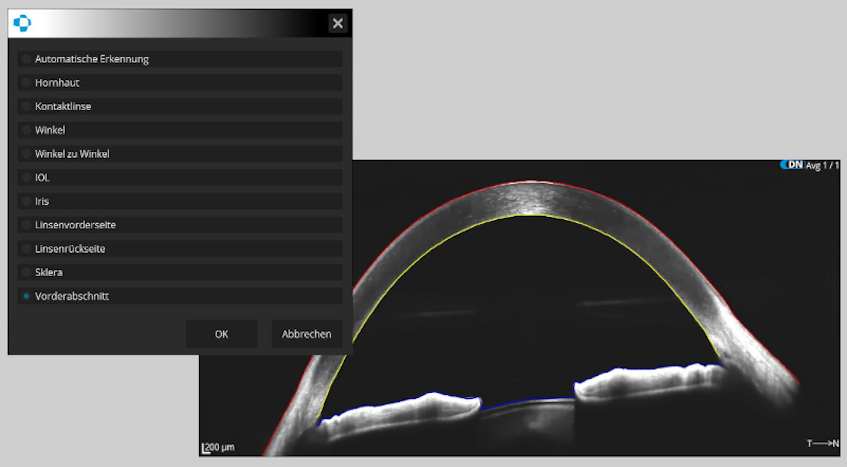Click the T→N orientation indicator
This screenshot has width=847, height=467.
[823, 443]
